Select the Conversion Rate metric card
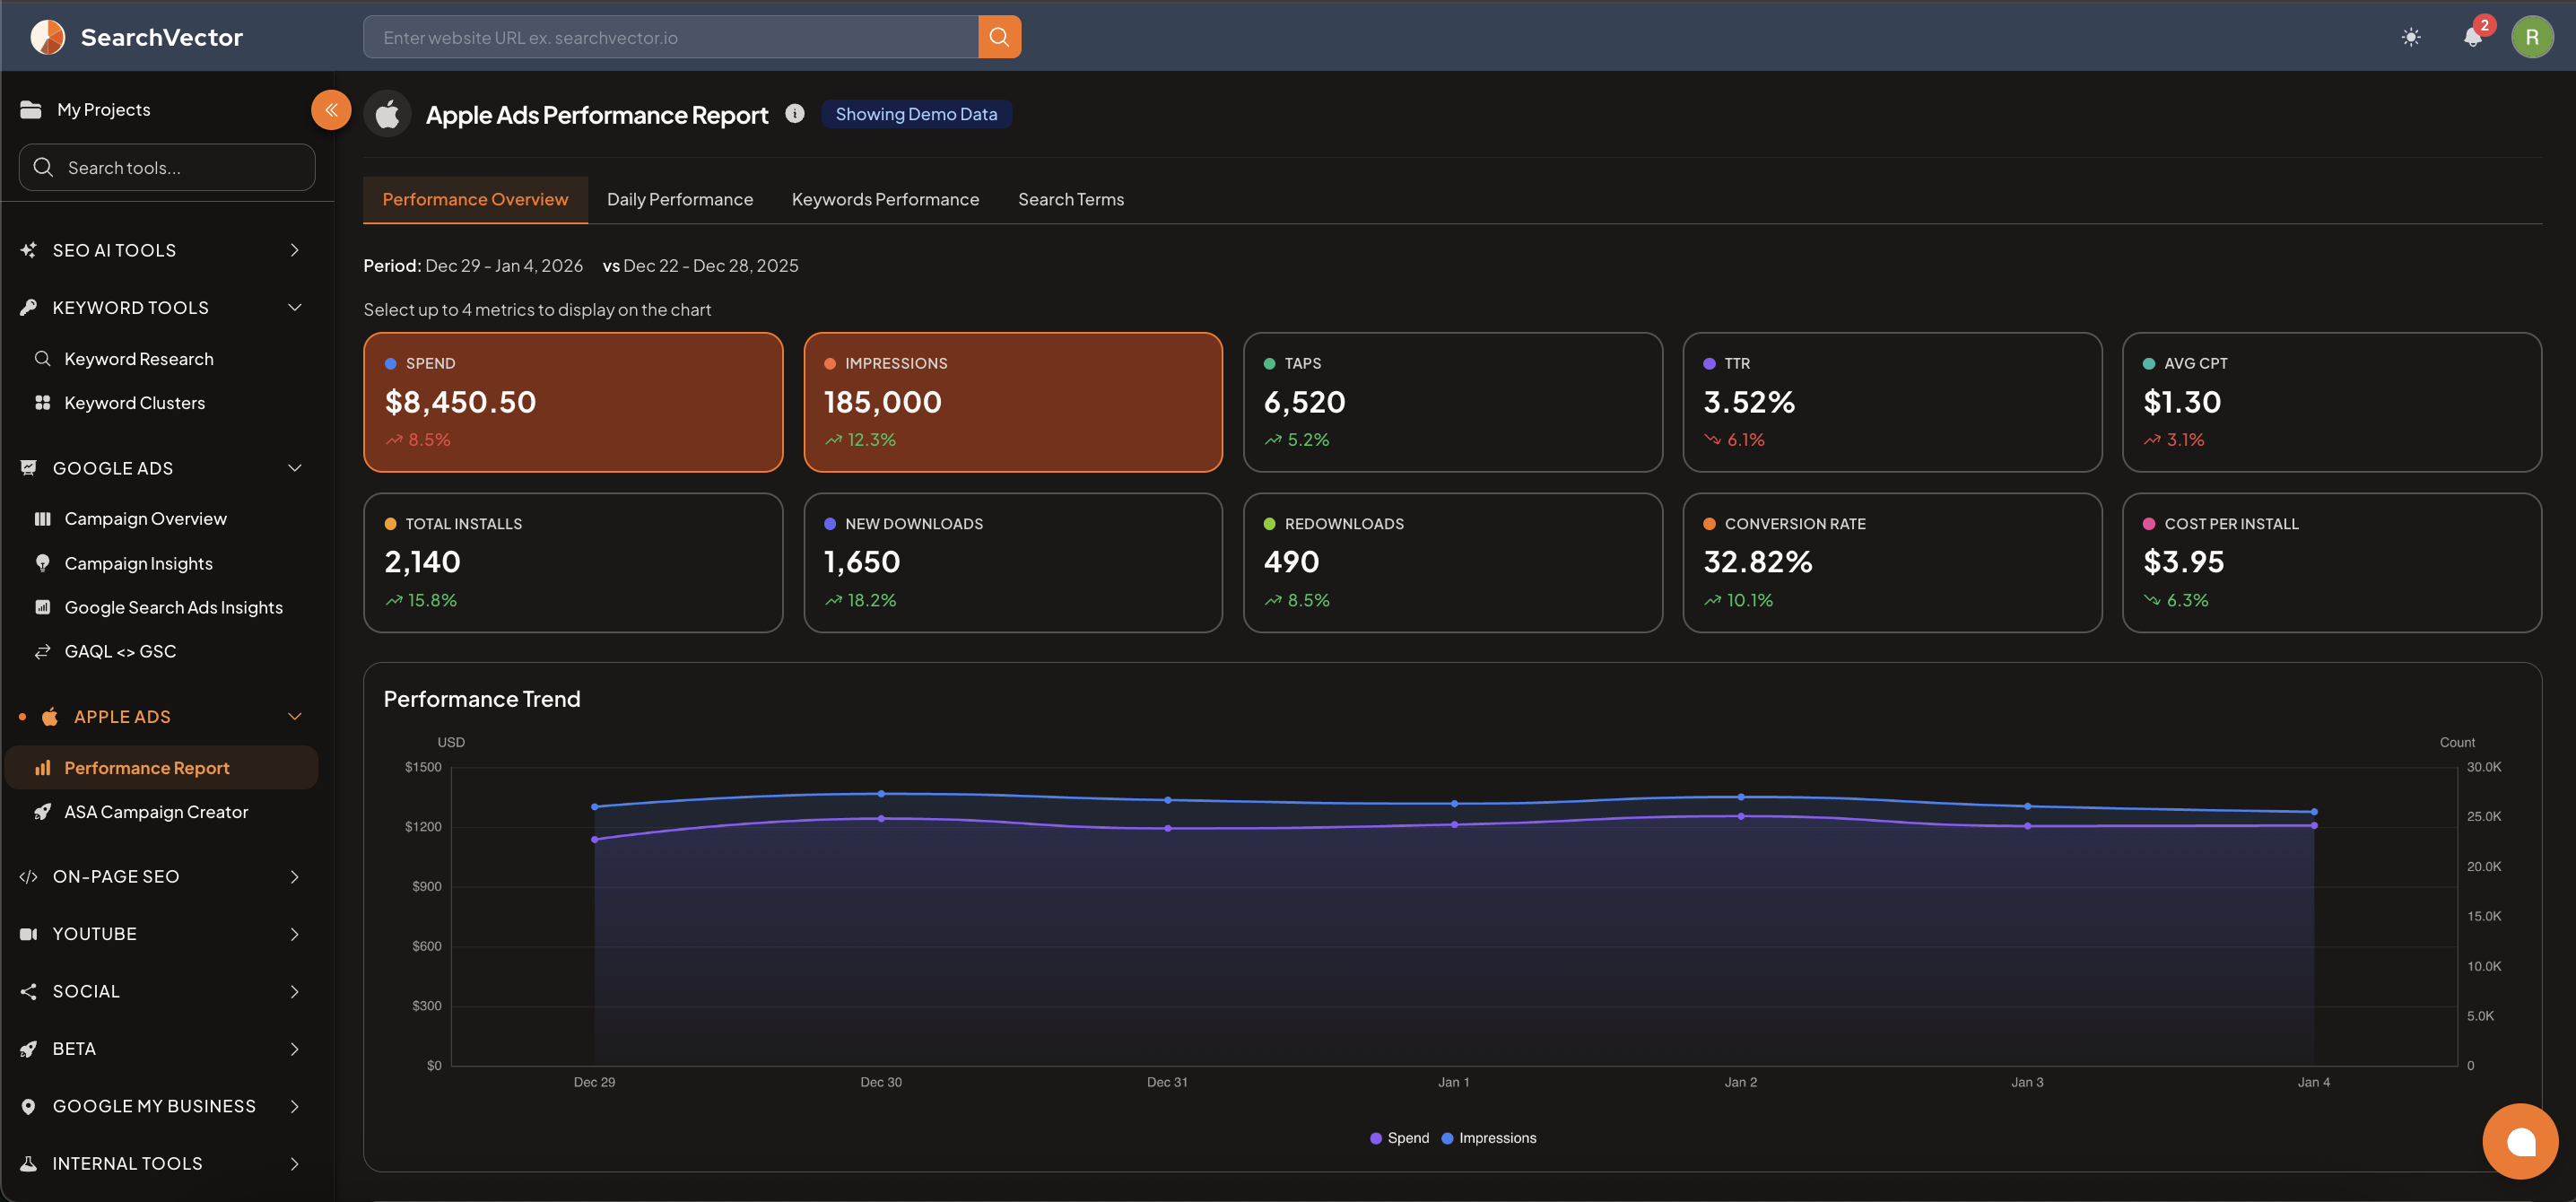 pos(1892,563)
